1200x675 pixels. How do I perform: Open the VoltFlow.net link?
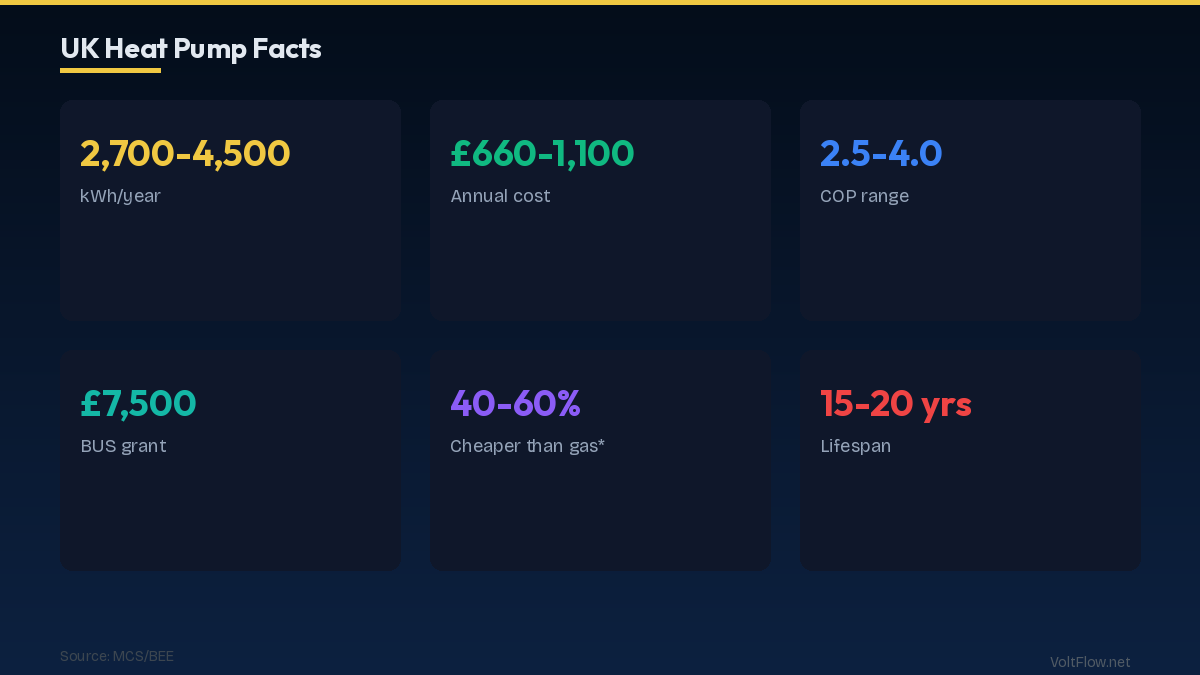pos(1090,662)
